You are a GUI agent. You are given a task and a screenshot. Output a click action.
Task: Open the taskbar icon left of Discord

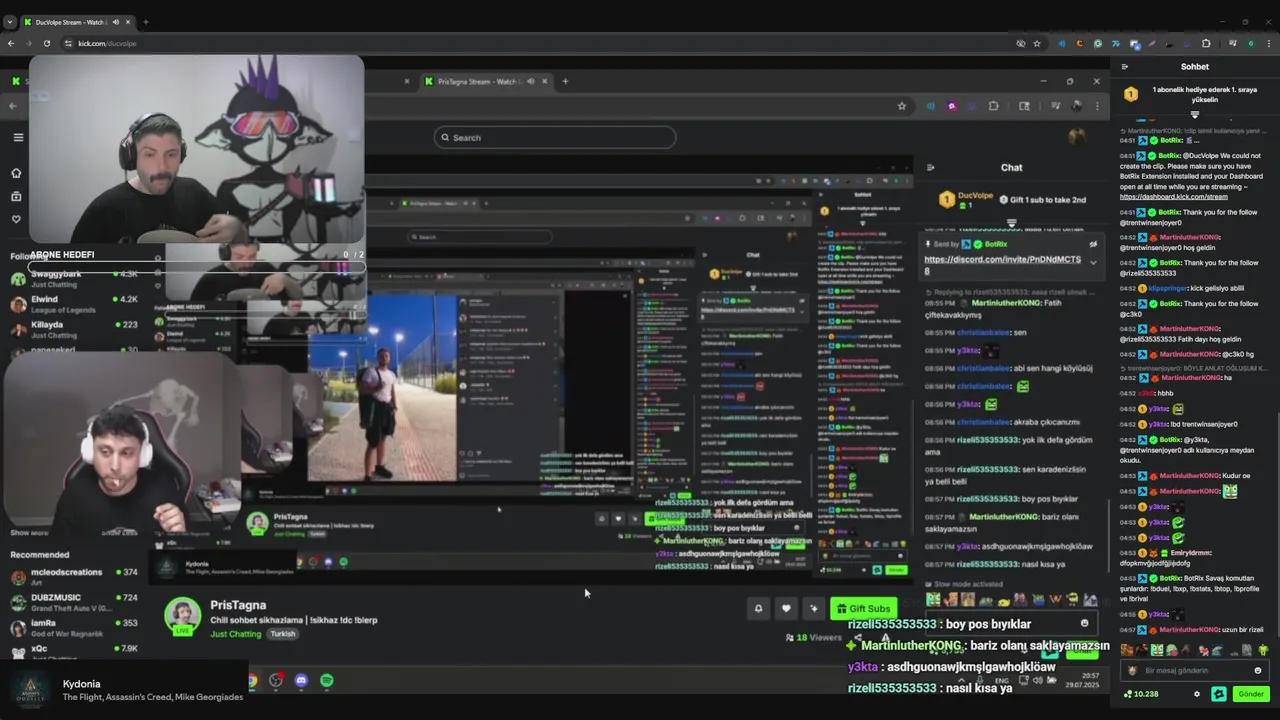pos(276,680)
